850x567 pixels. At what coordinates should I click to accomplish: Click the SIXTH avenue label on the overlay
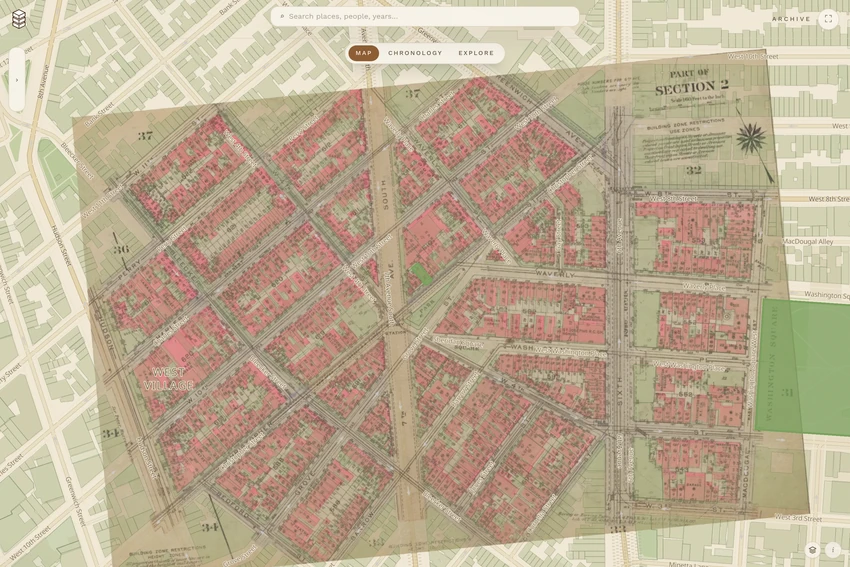[x=620, y=389]
